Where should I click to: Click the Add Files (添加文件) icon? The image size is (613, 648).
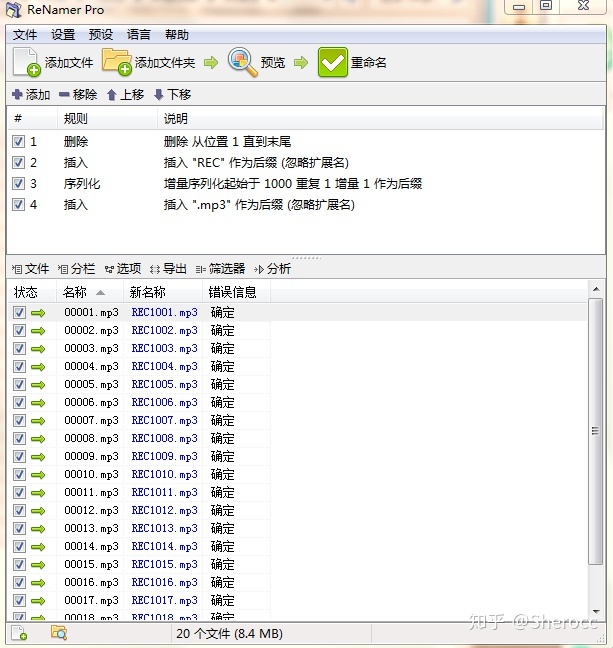tap(26, 62)
